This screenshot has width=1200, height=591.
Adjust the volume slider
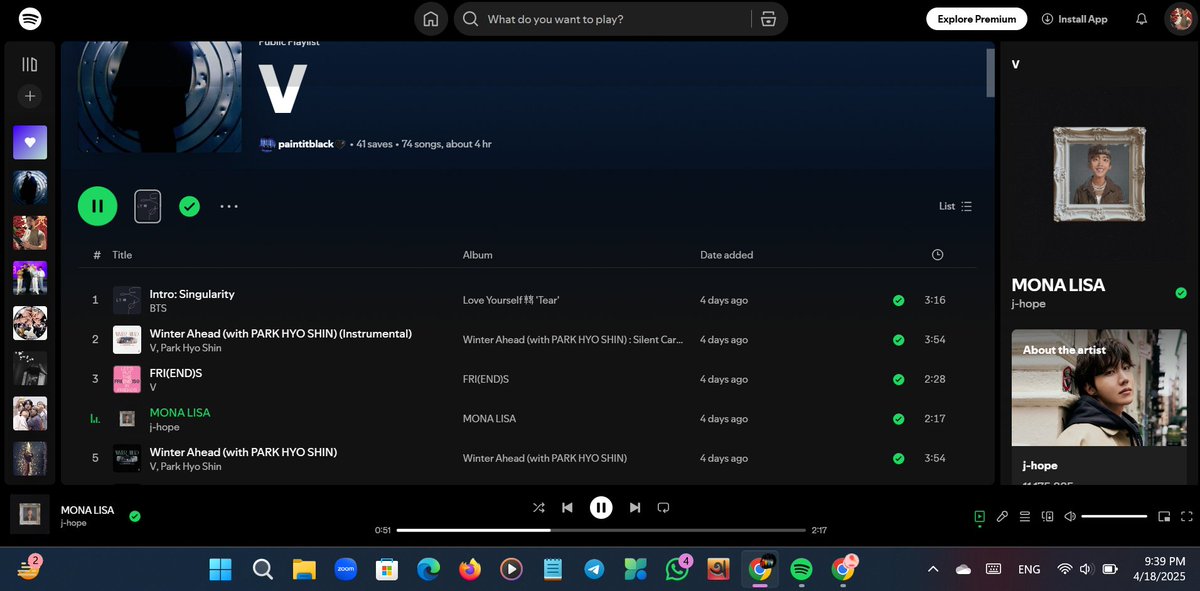pos(1114,516)
